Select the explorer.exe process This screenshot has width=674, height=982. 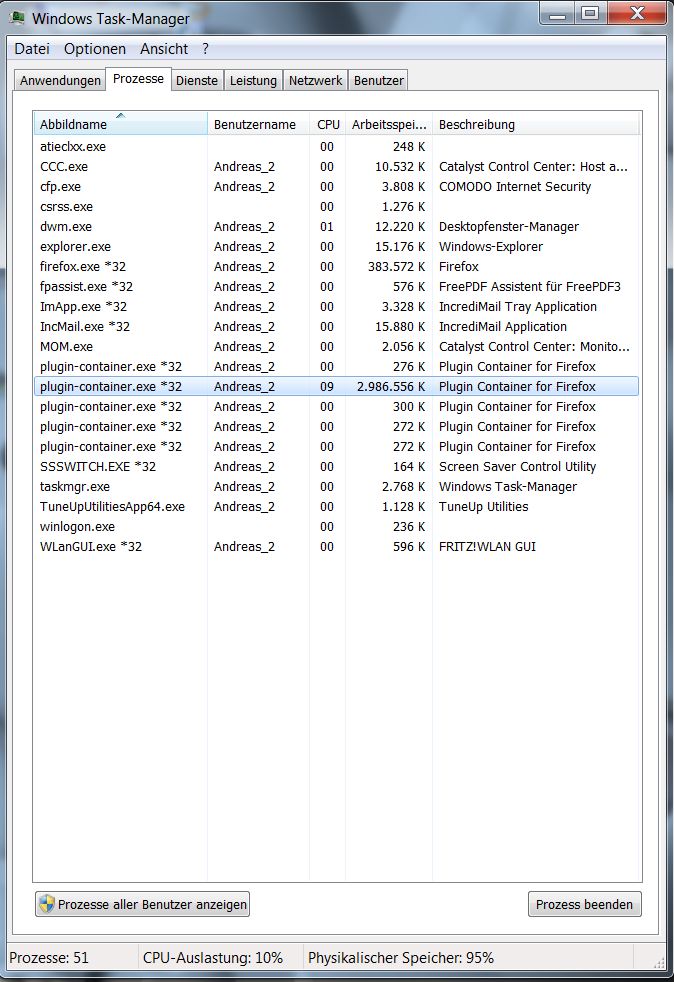coord(337,247)
